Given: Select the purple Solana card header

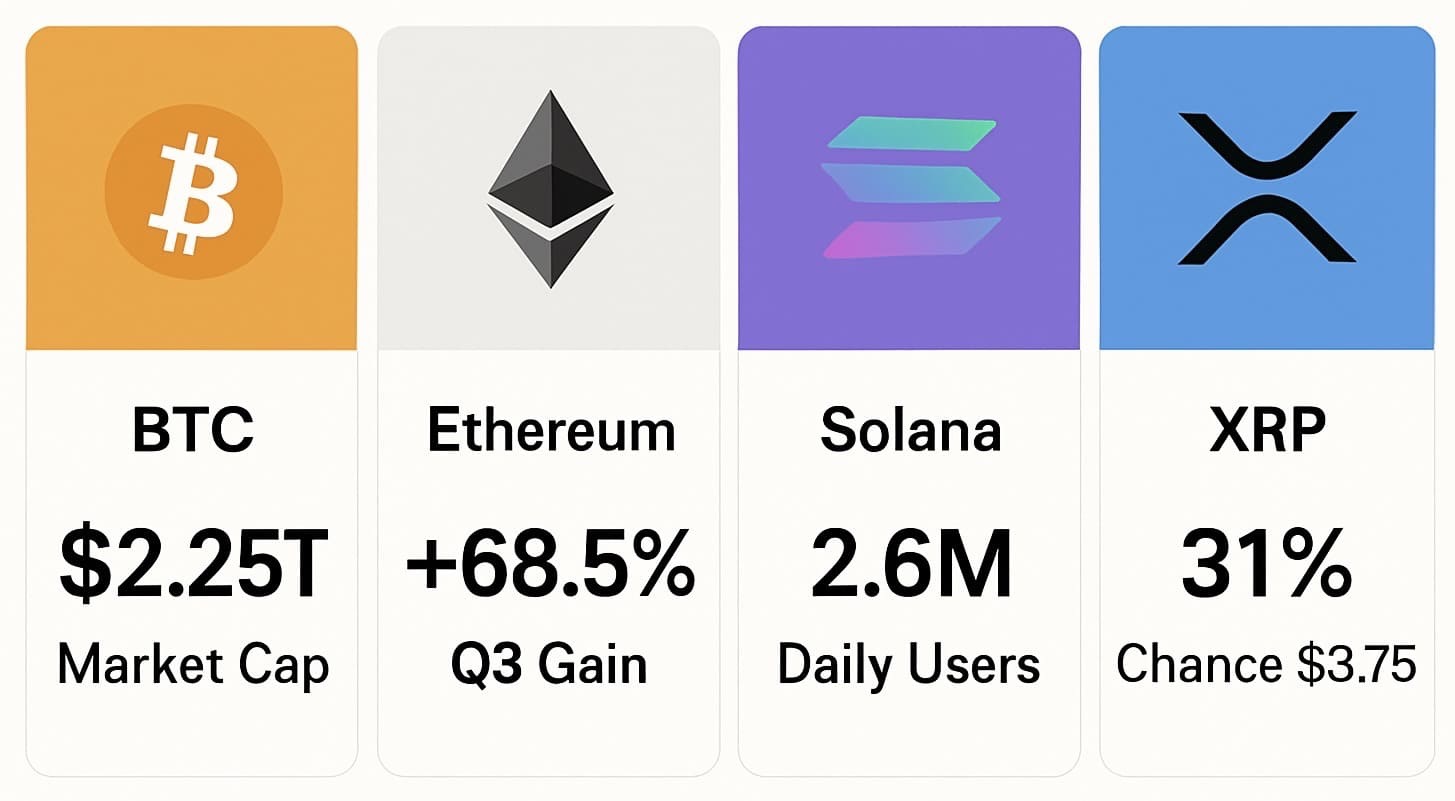Looking at the screenshot, I should pyautogui.click(x=909, y=188).
